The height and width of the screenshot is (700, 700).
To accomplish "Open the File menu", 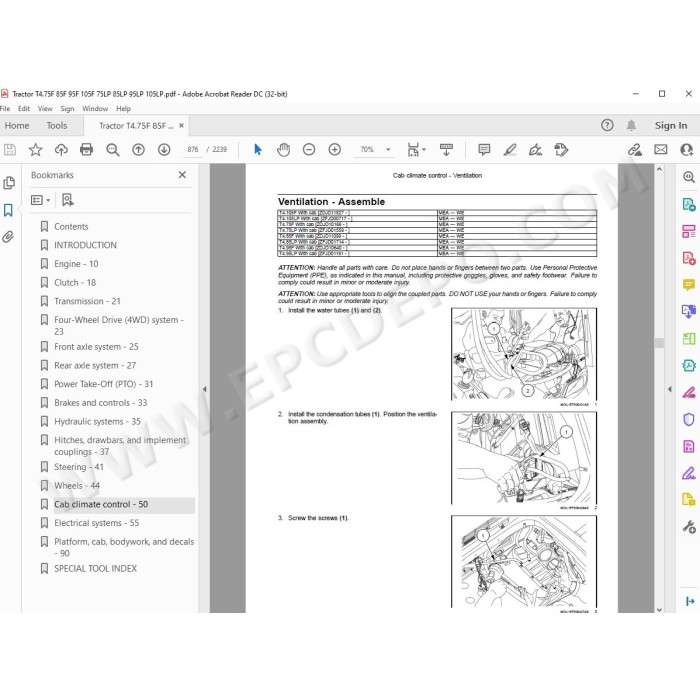I will pyautogui.click(x=5, y=108).
